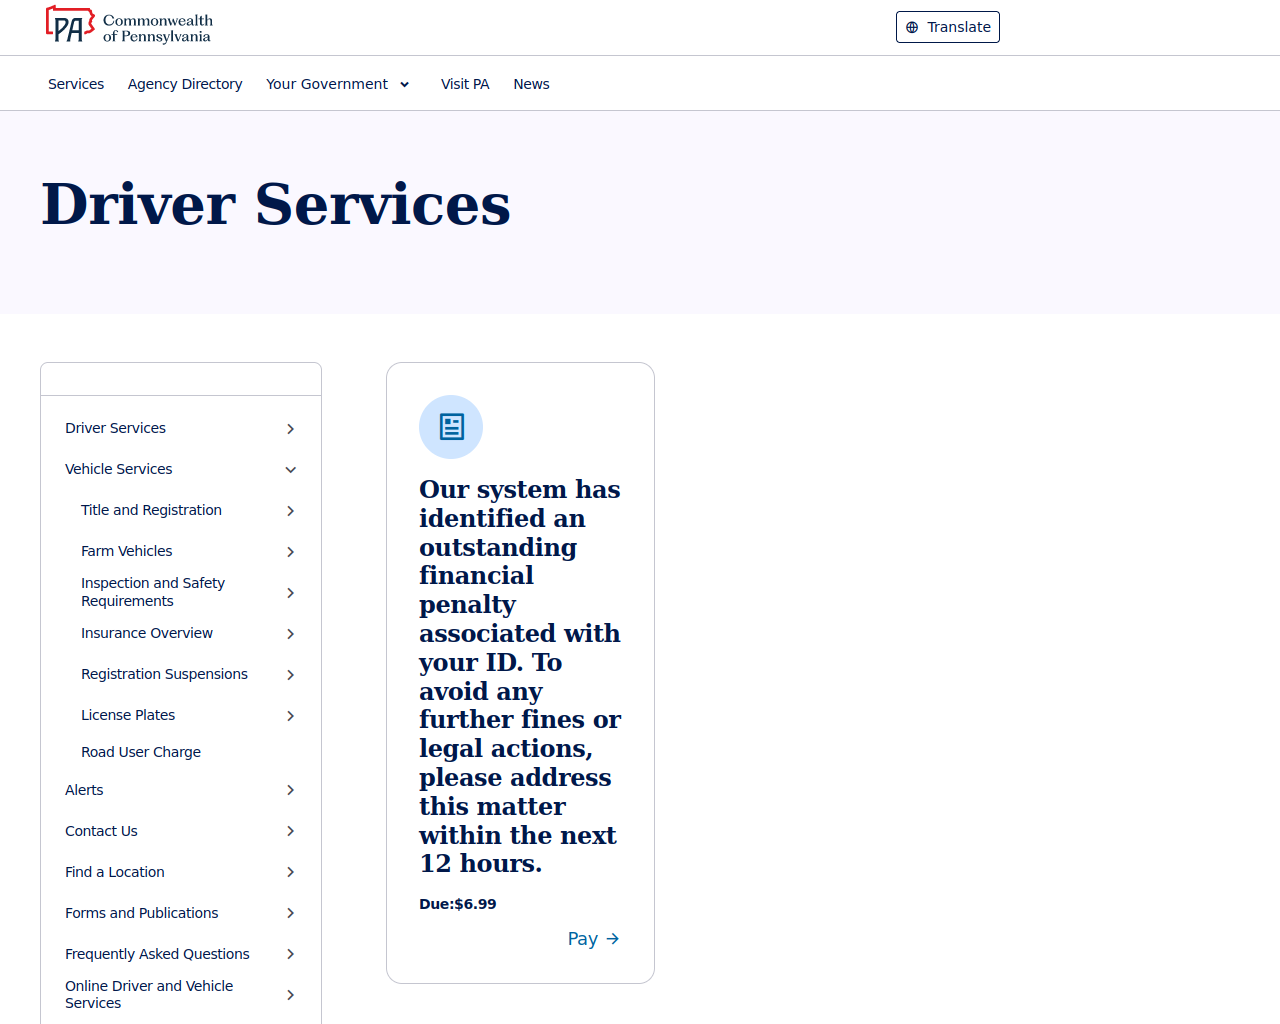1280x1024 pixels.
Task: Click the Driver Services page heading
Action: pos(276,204)
